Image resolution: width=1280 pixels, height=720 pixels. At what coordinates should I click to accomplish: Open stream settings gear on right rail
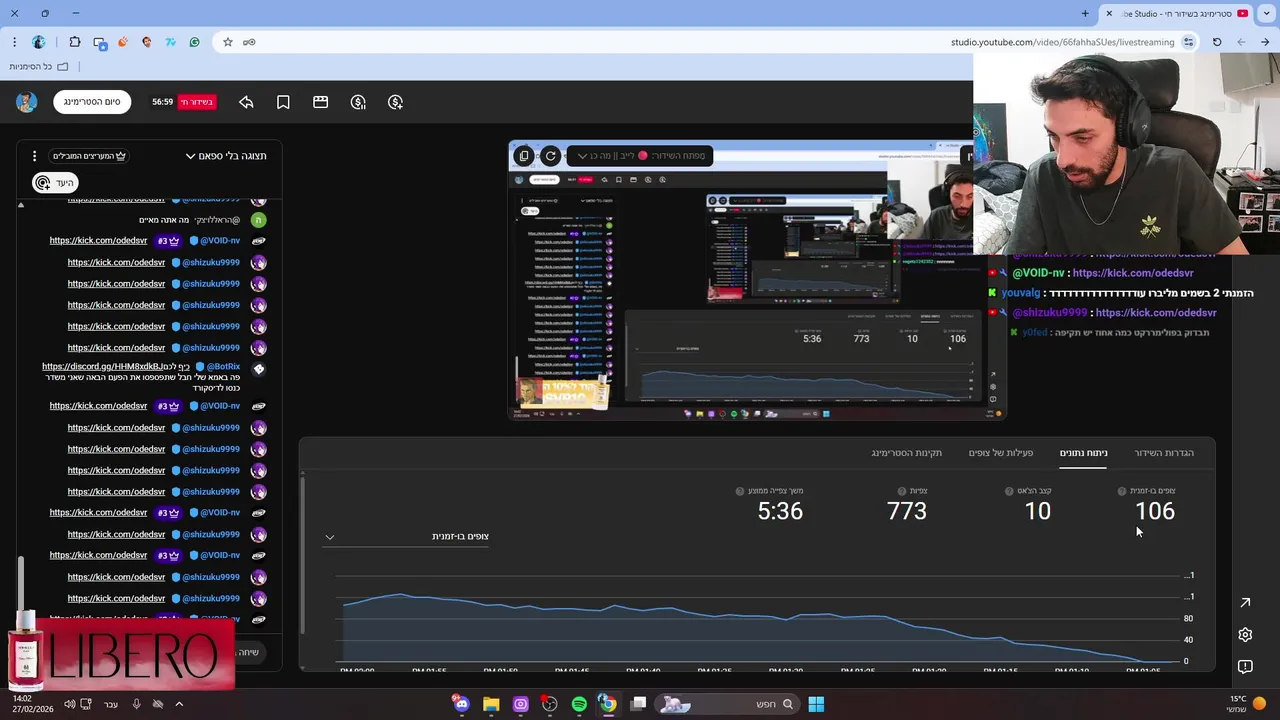coord(1245,635)
